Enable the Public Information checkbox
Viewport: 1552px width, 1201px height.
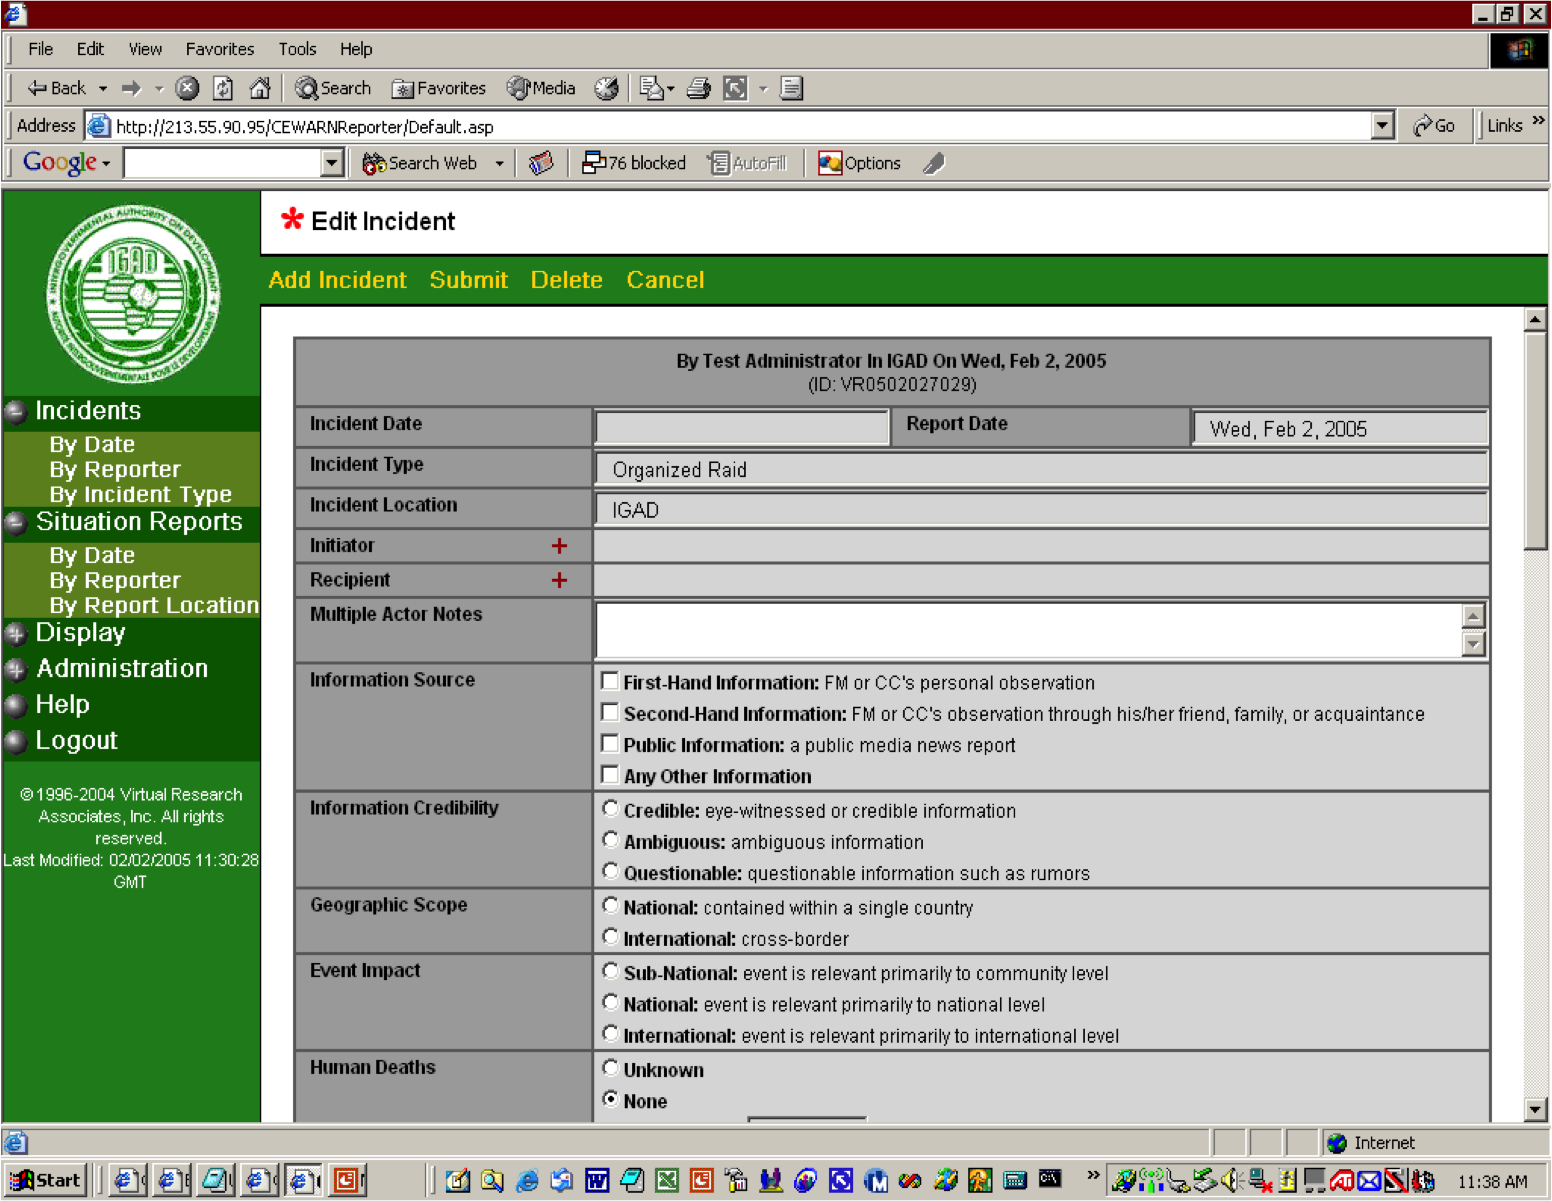[610, 744]
